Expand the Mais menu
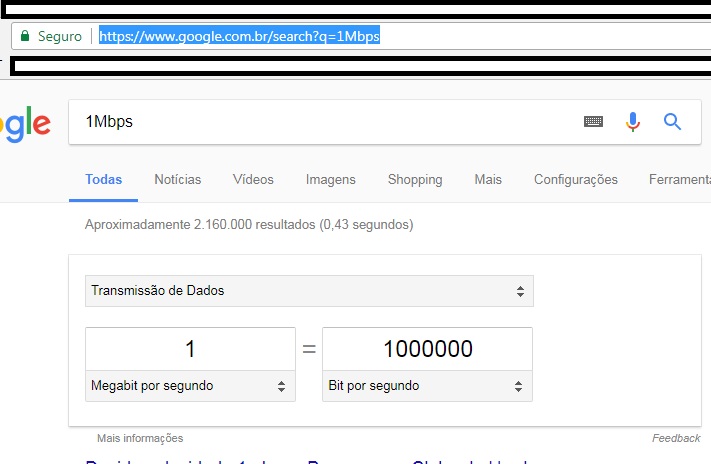Viewport: 711px width, 464px height. [x=488, y=180]
